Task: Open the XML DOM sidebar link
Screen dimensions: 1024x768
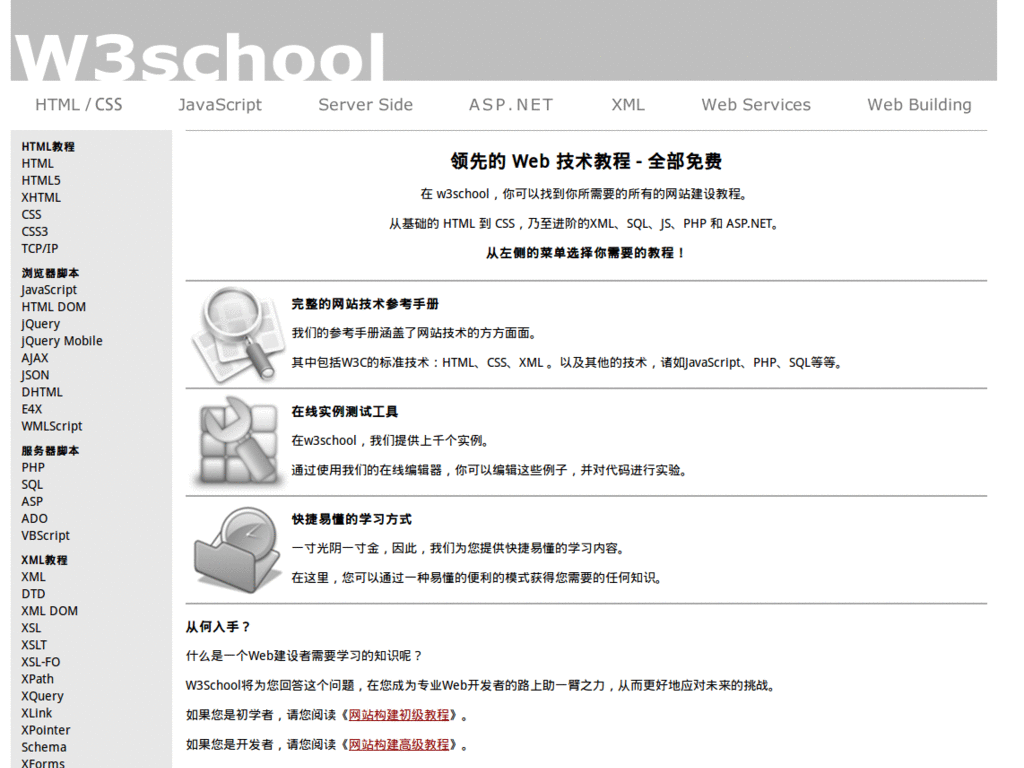Action: (x=49, y=611)
